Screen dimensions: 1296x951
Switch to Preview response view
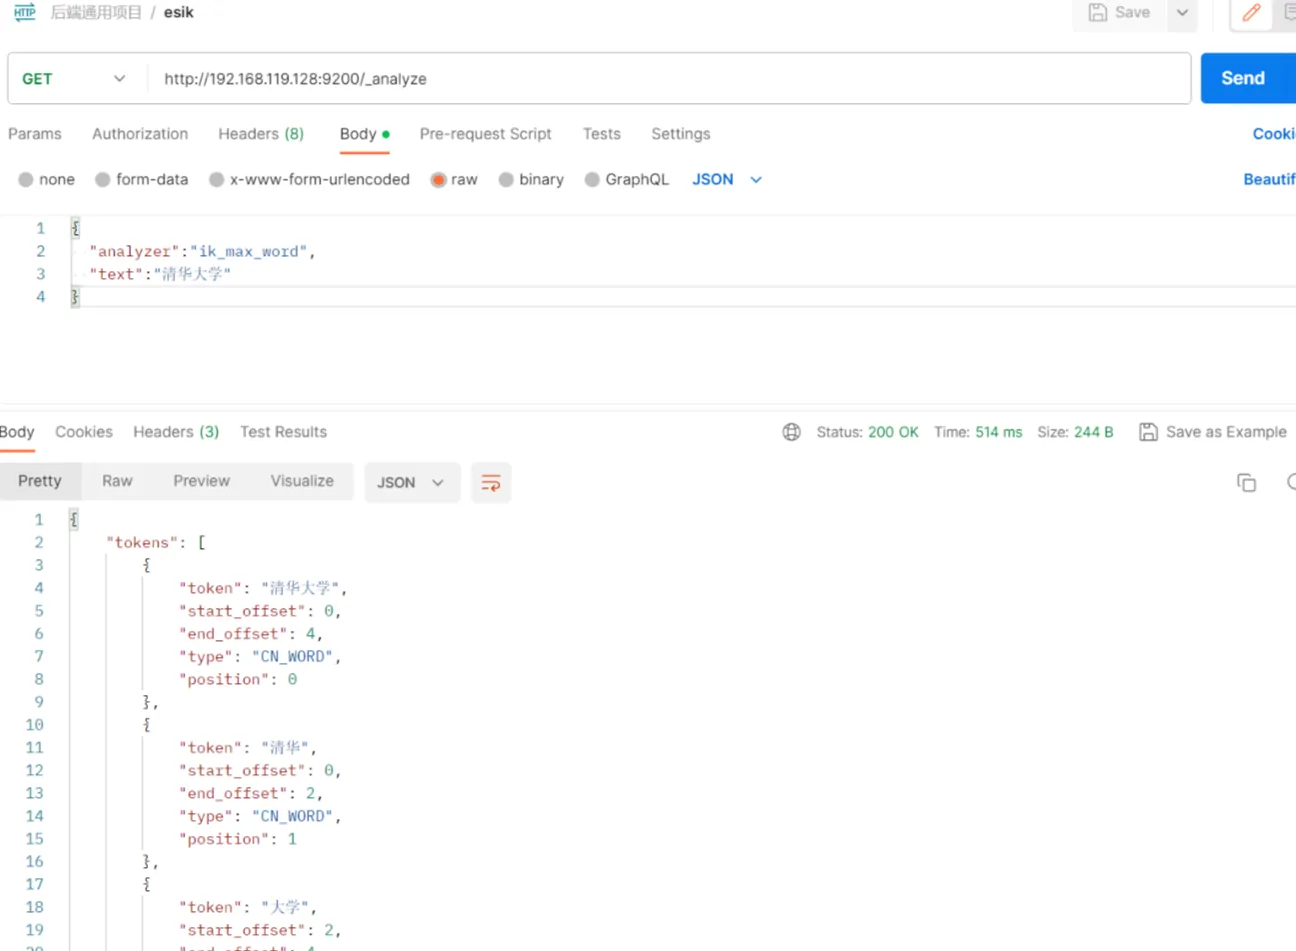[201, 481]
